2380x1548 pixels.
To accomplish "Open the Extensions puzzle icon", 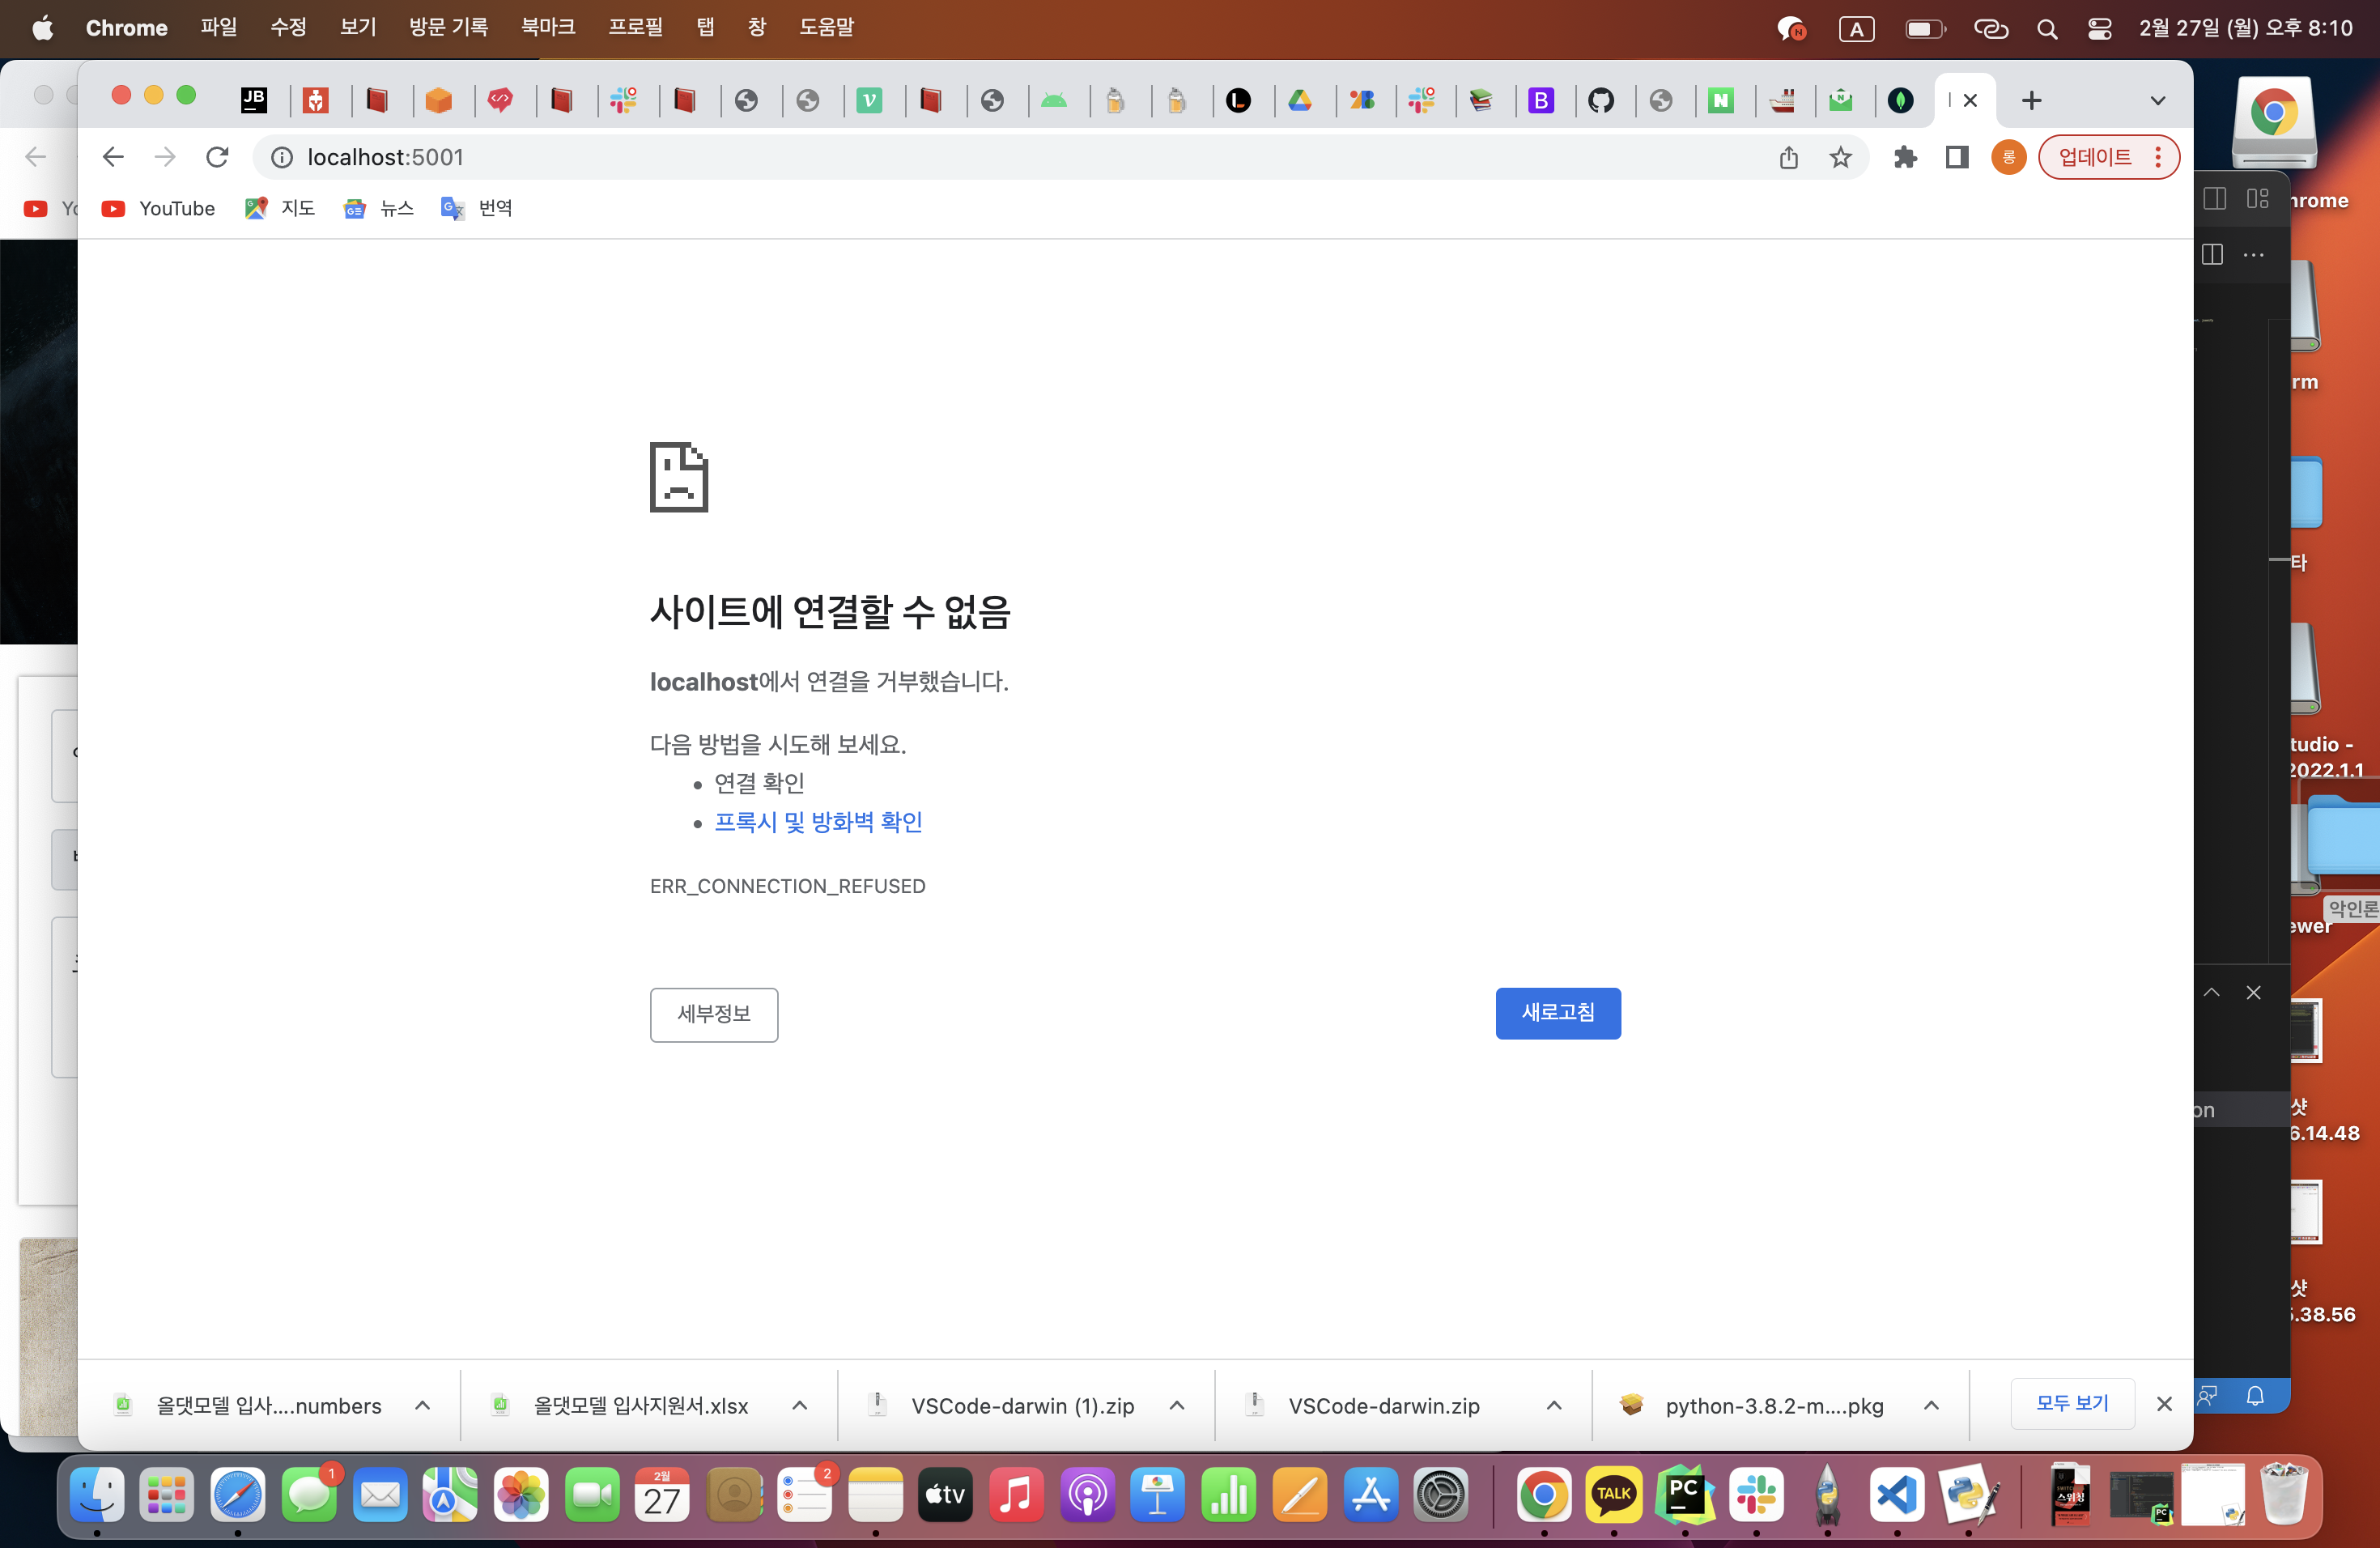I will 1905,157.
